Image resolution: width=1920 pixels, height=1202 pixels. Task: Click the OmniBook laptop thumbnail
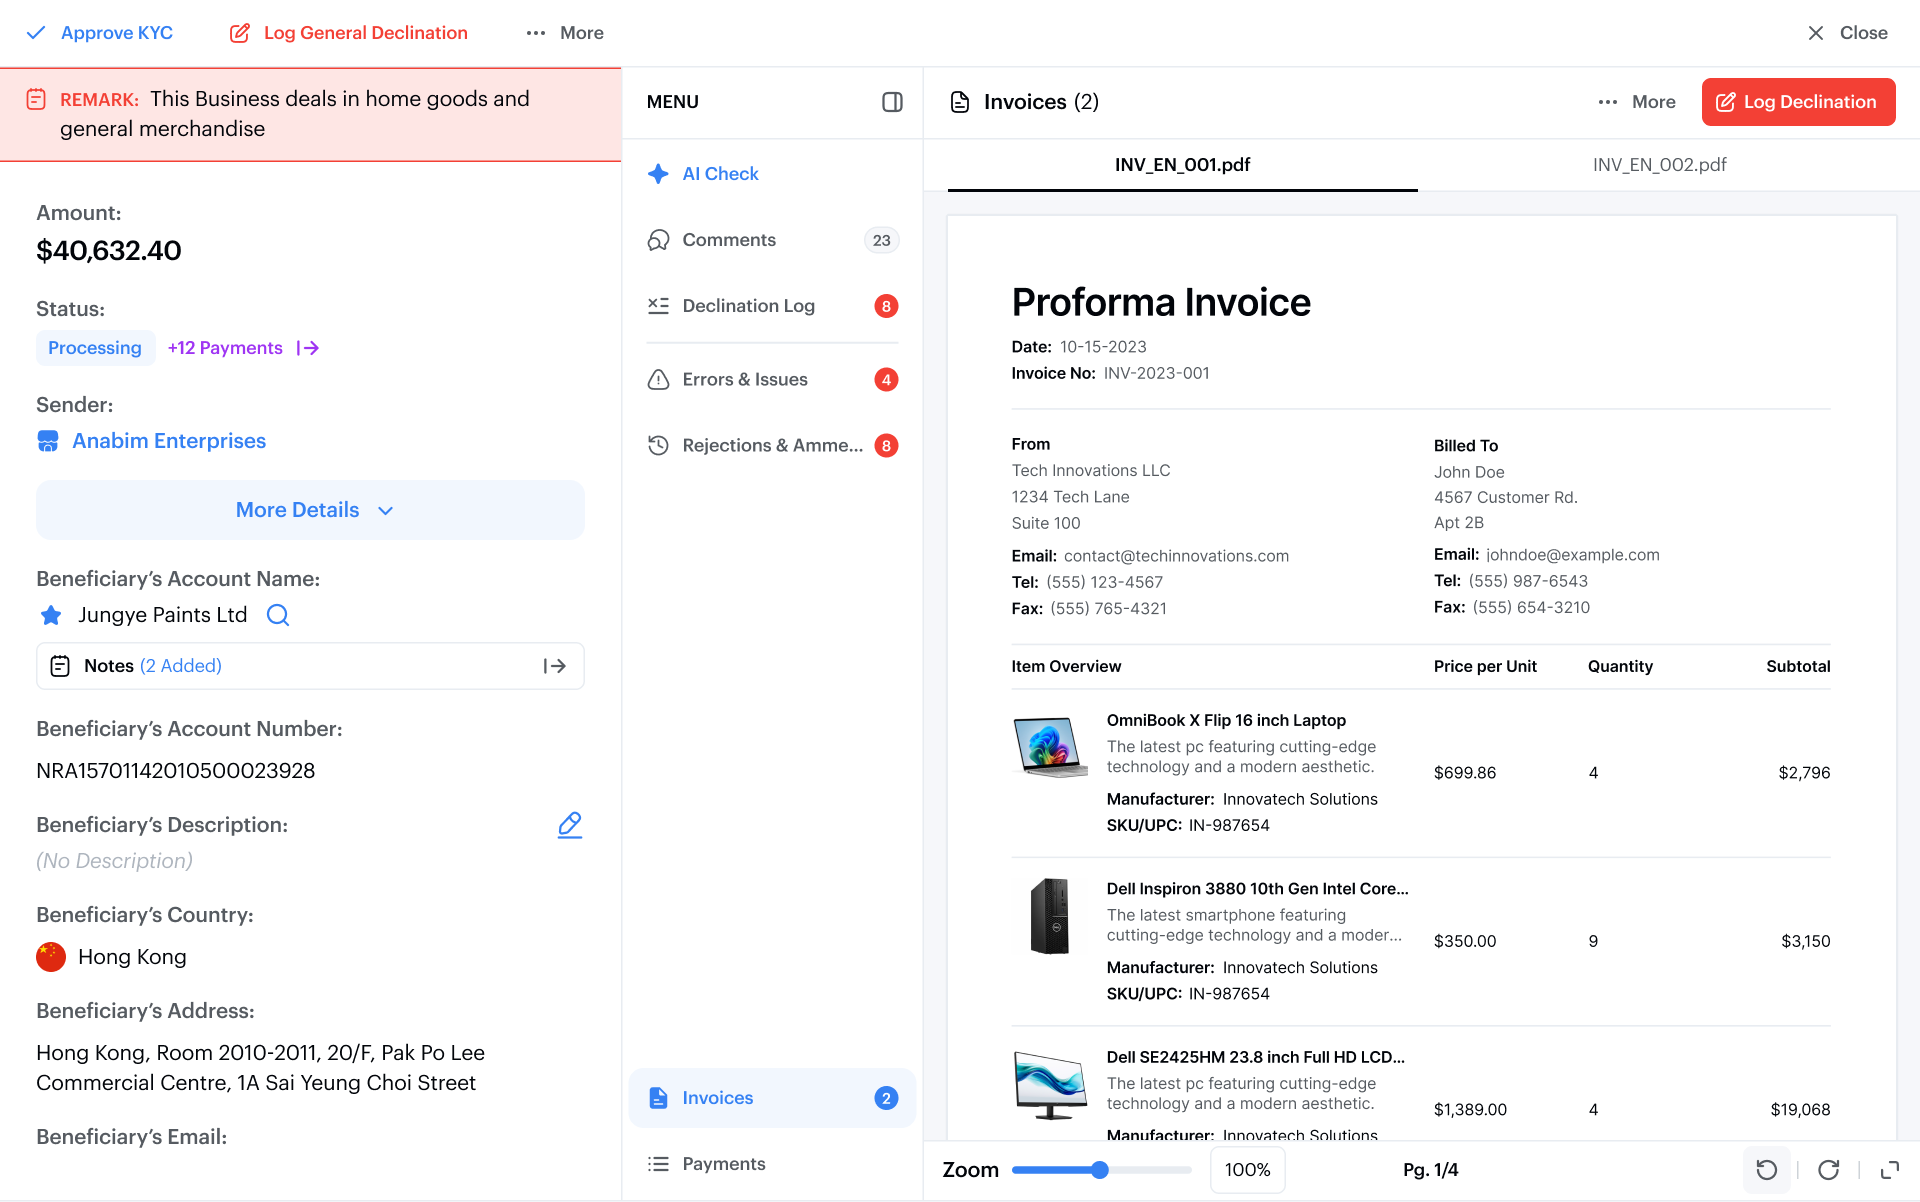[1050, 747]
